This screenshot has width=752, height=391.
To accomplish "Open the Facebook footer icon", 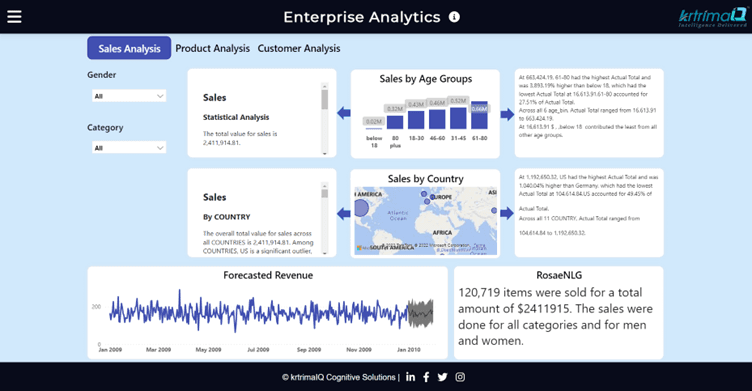I will pyautogui.click(x=426, y=377).
